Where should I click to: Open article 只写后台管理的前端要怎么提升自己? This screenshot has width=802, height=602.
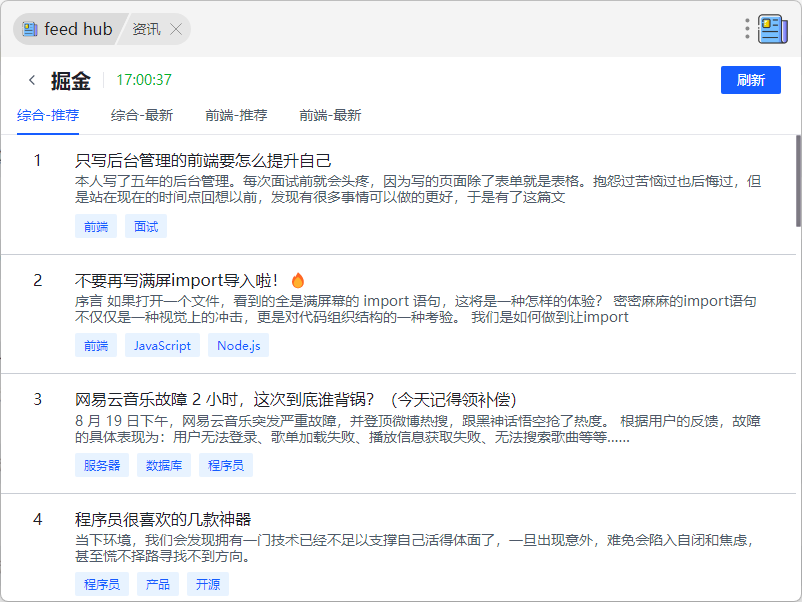point(203,161)
